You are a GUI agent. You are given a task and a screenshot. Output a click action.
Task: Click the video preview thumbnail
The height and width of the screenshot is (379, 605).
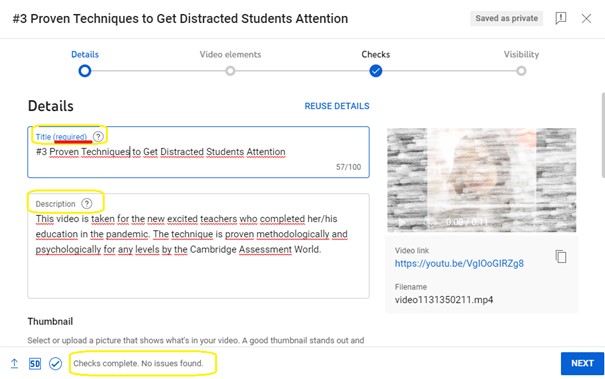coord(482,180)
